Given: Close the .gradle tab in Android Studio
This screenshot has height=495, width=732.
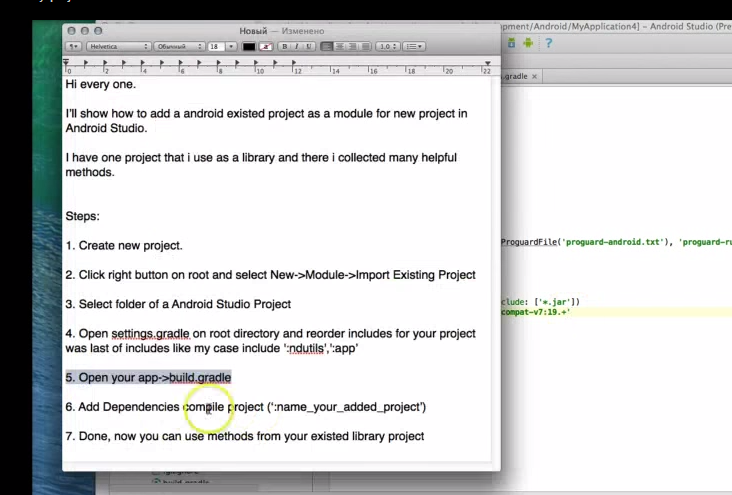Looking at the screenshot, I should coord(535,76).
